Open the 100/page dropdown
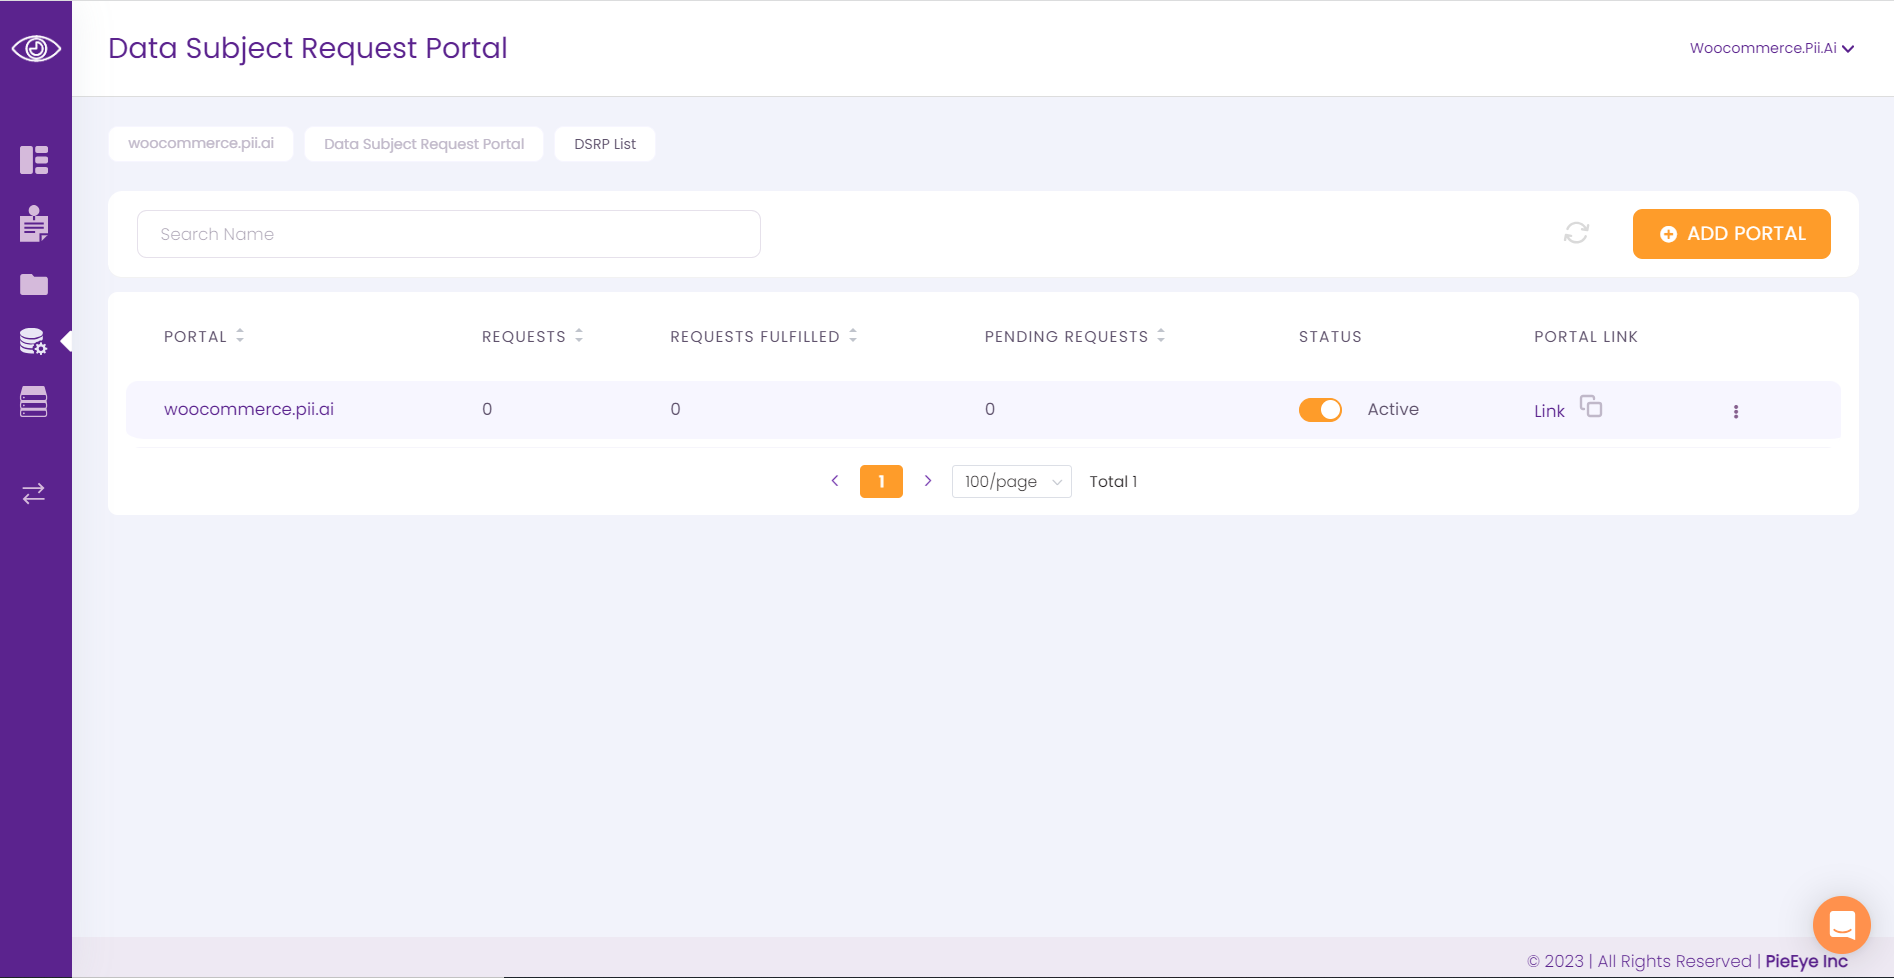Image resolution: width=1894 pixels, height=978 pixels. pyautogui.click(x=1012, y=481)
